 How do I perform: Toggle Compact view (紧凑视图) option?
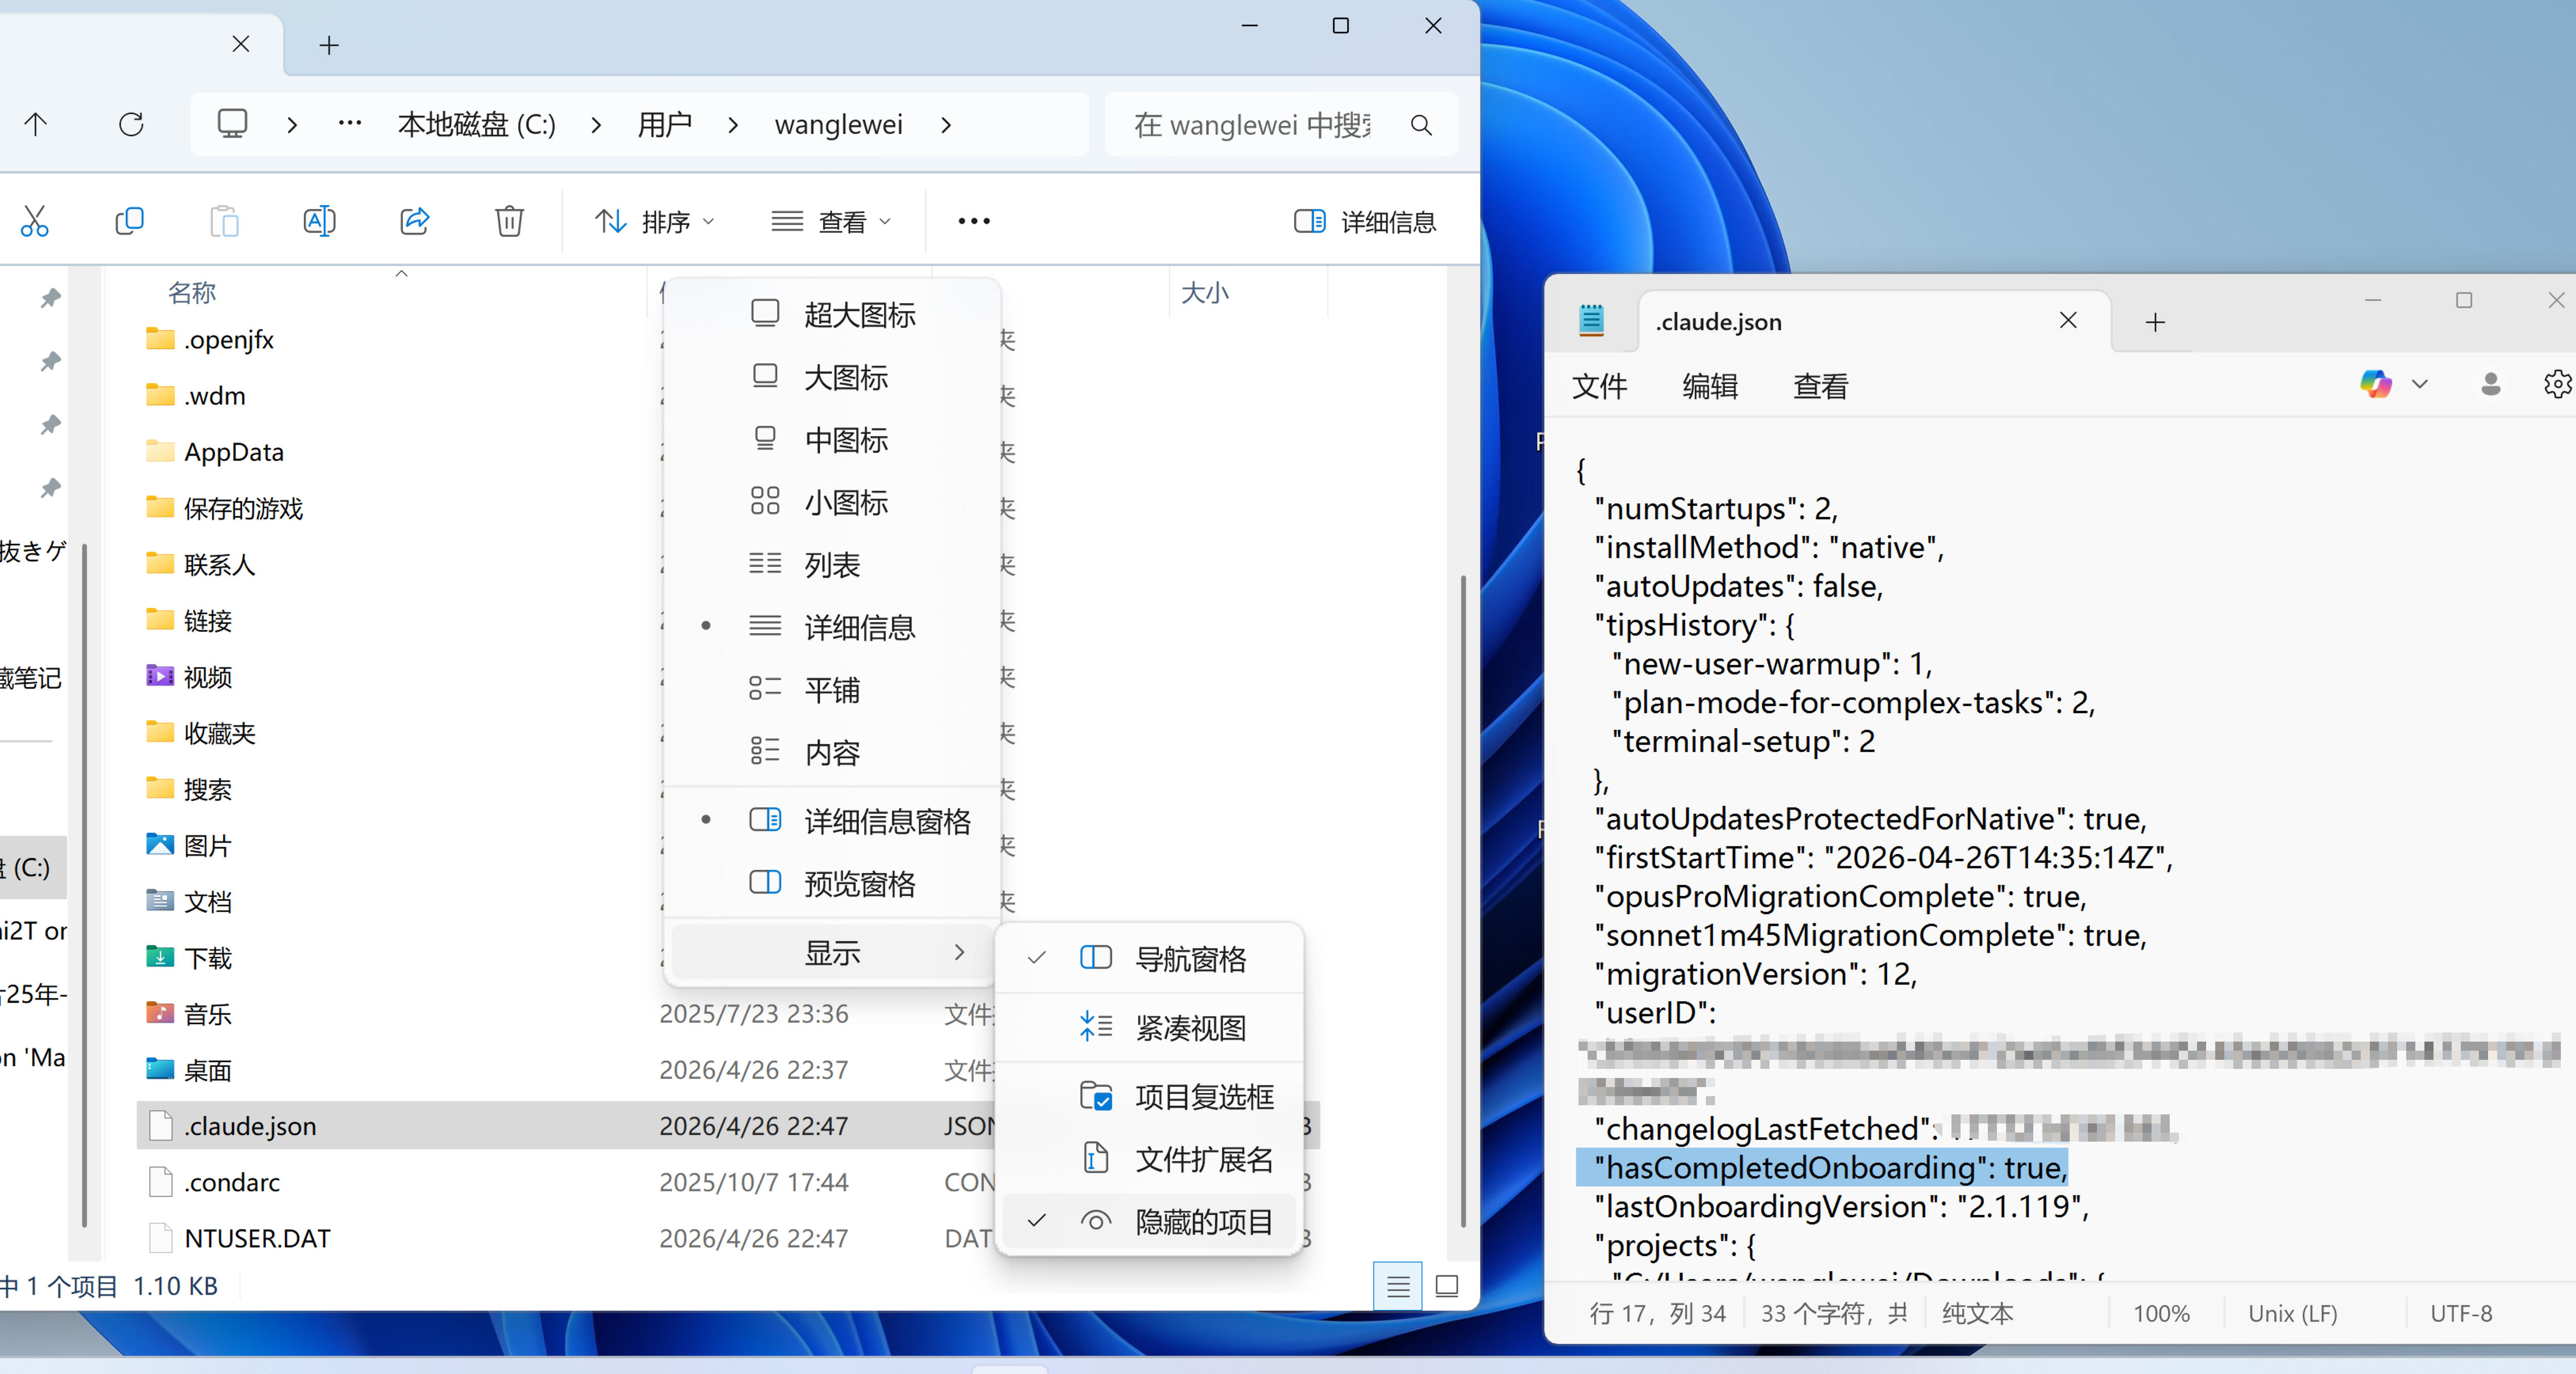click(x=1150, y=1027)
